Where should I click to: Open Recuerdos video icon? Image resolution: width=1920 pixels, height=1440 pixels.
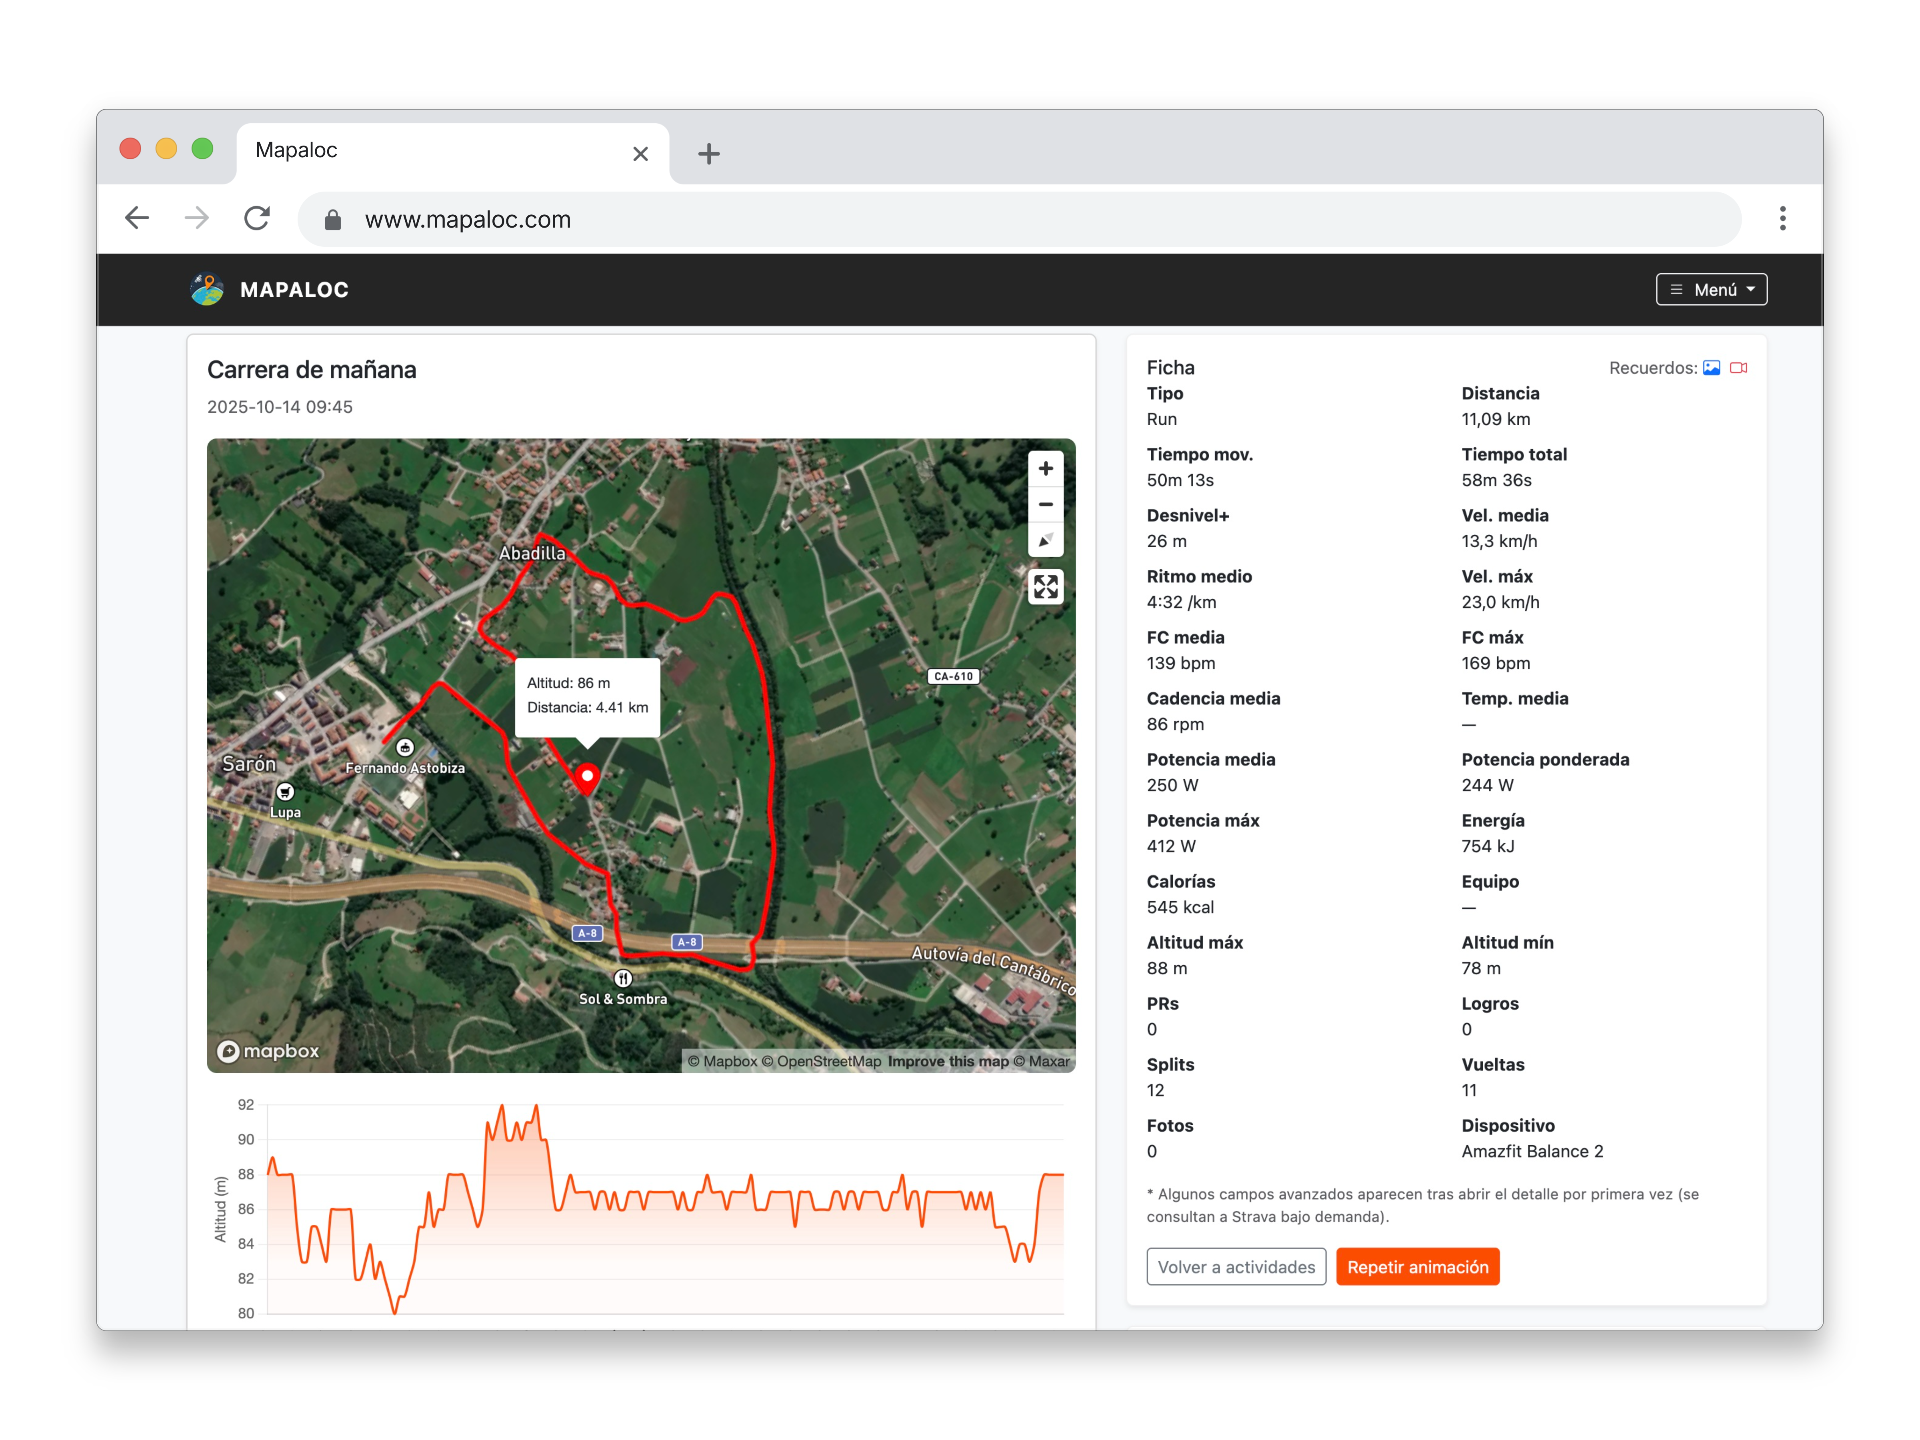coord(1739,368)
